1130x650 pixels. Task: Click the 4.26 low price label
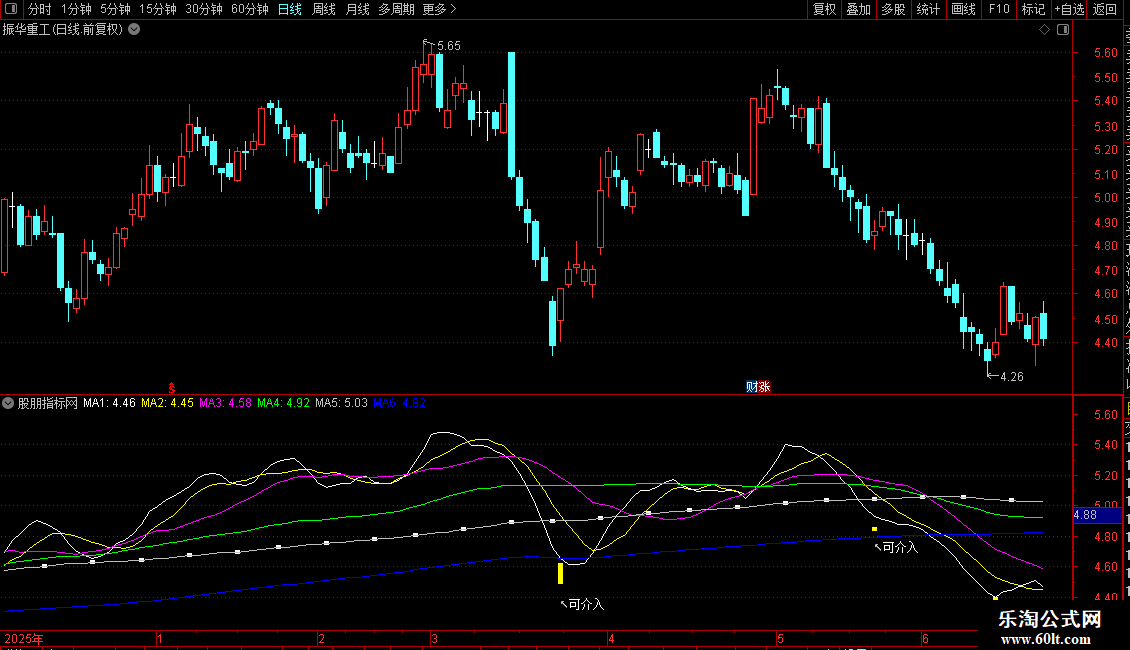pos(1012,377)
